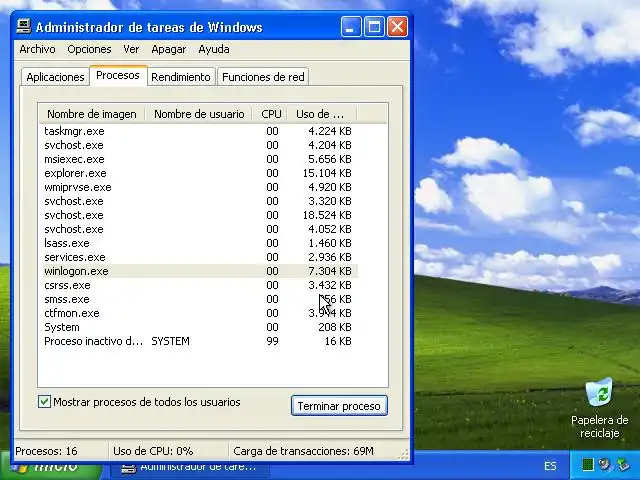Sort by Uso de memoria column header
640x480 pixels.
click(322, 114)
